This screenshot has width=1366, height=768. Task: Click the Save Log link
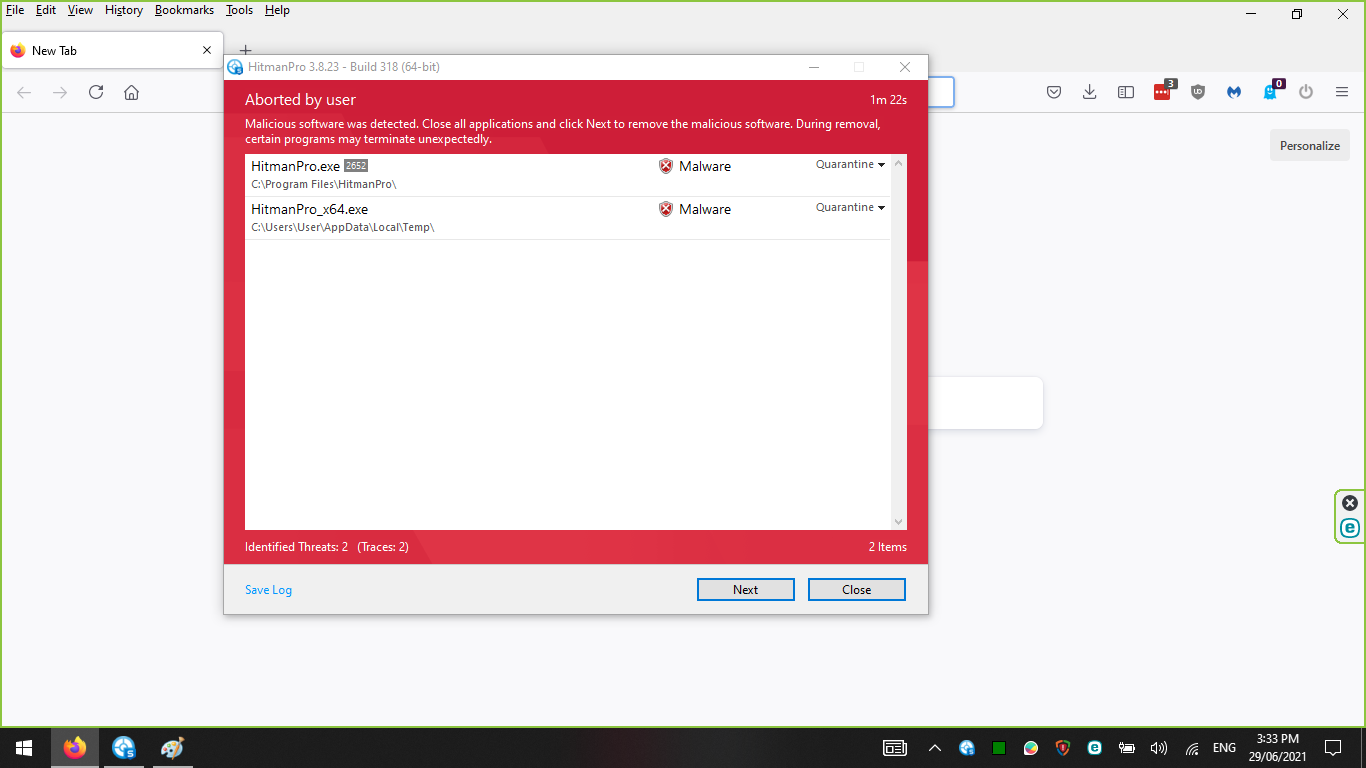pos(268,590)
